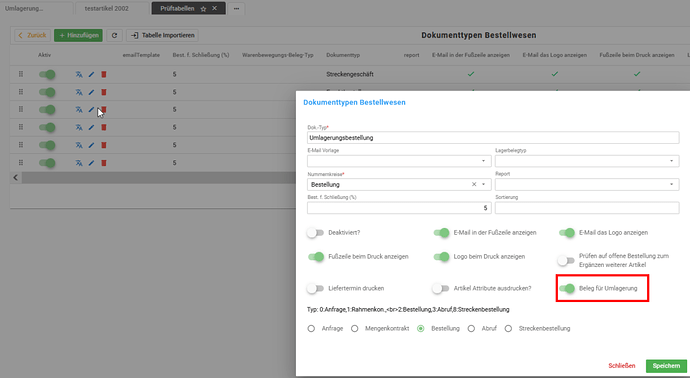Screen dimensions: 690x378
Task: Open the more tabs ellipsis menu
Action: point(236,8)
